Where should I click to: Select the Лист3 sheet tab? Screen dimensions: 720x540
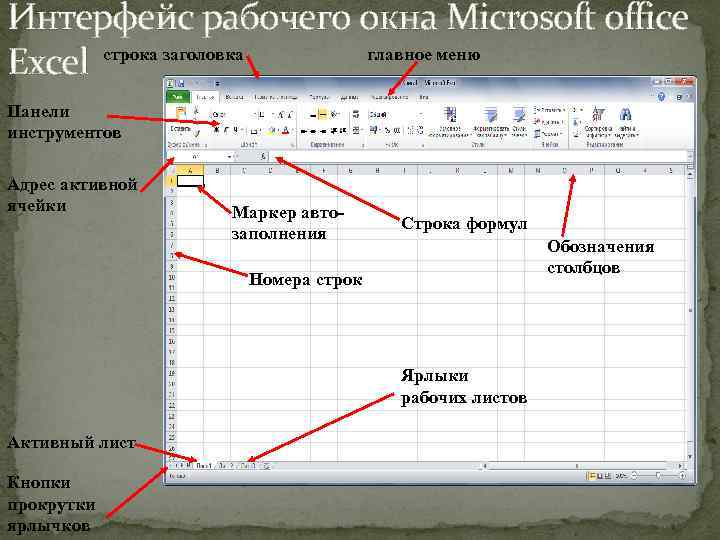click(248, 466)
